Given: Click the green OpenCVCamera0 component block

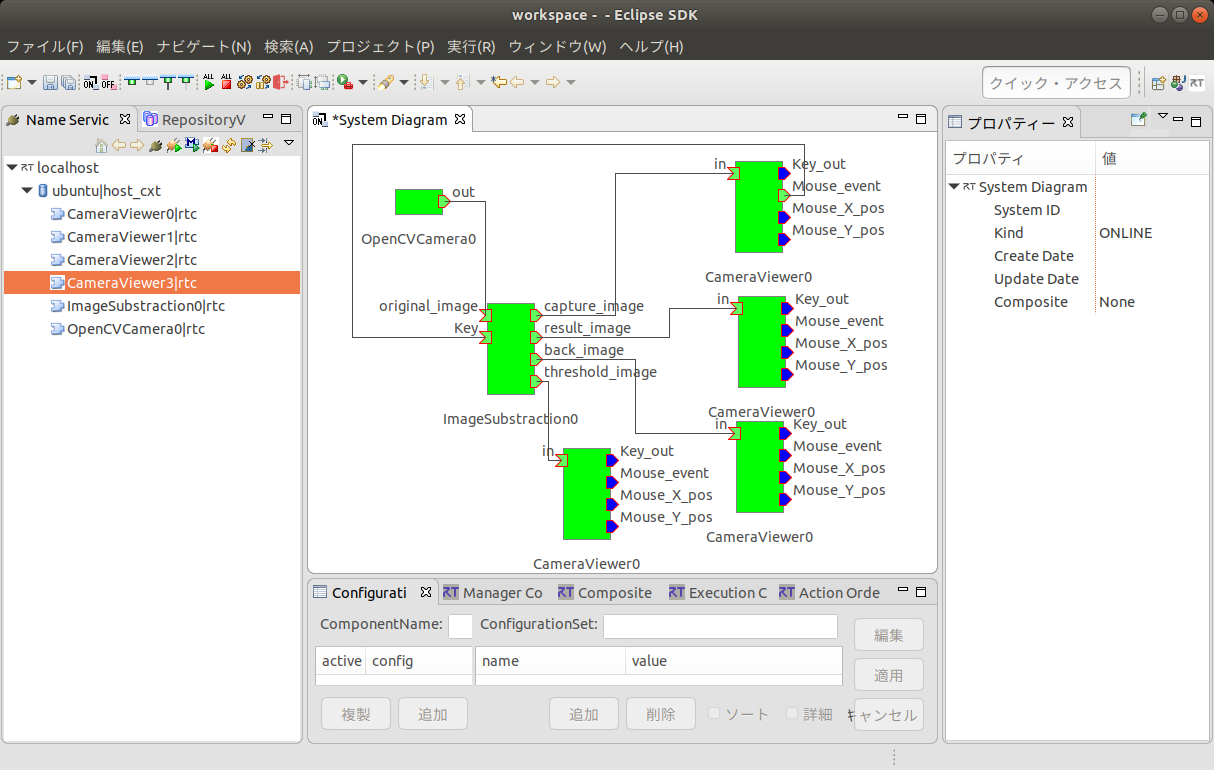Looking at the screenshot, I should 418,202.
